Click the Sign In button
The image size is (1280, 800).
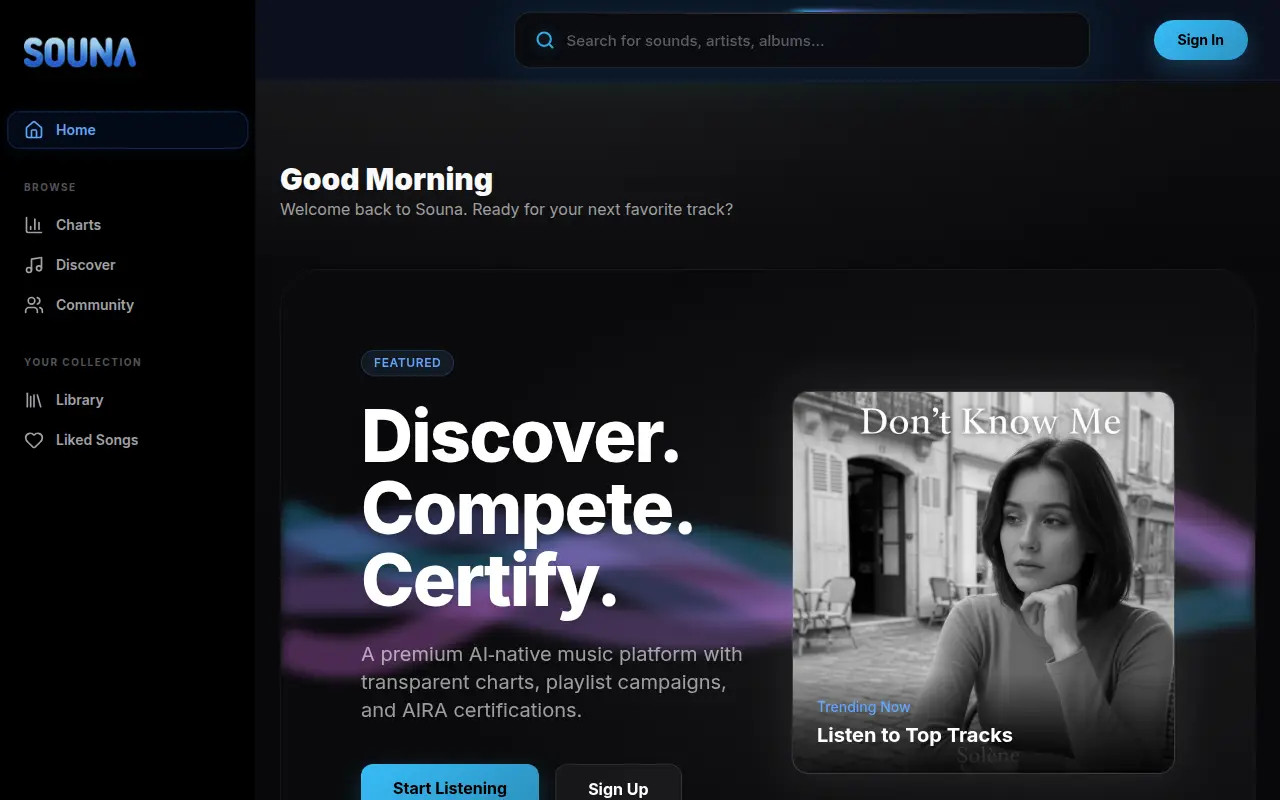click(x=1201, y=40)
